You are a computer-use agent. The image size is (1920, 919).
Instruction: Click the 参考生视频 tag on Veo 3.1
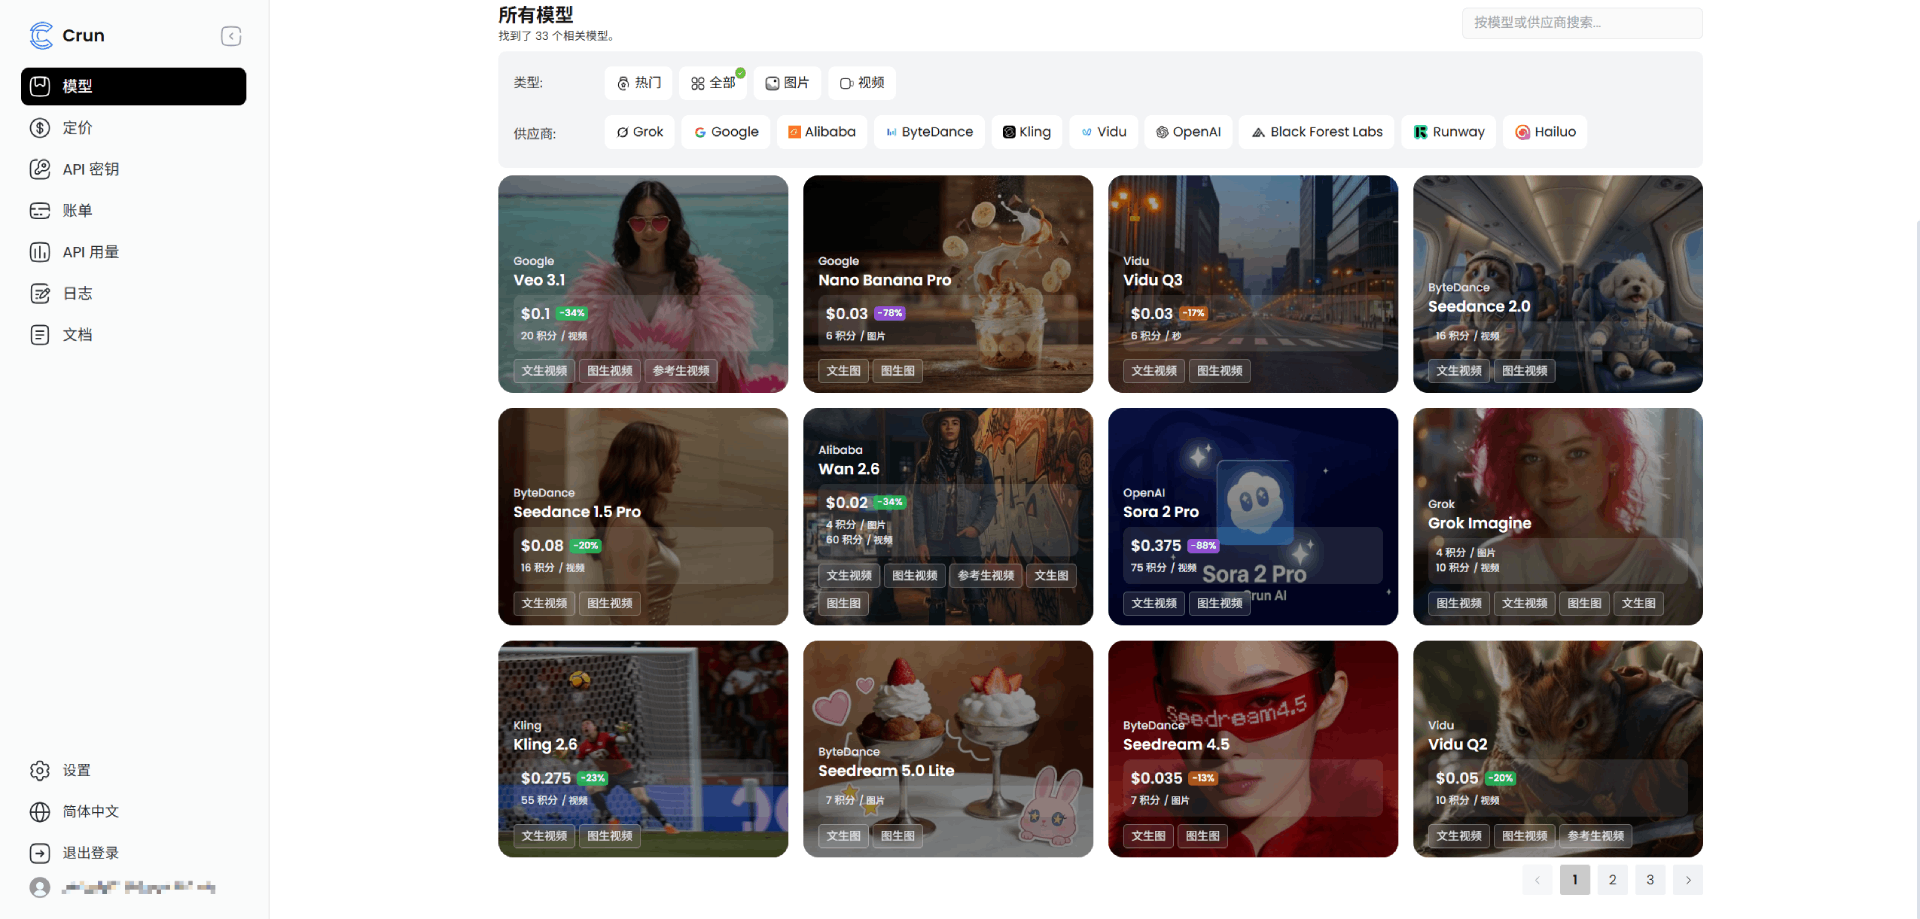pos(681,371)
